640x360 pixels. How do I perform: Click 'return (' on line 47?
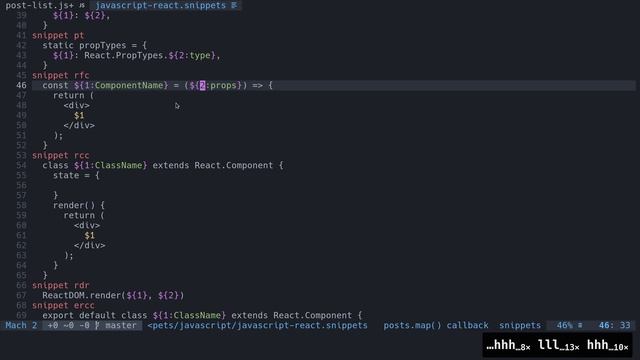(x=74, y=96)
